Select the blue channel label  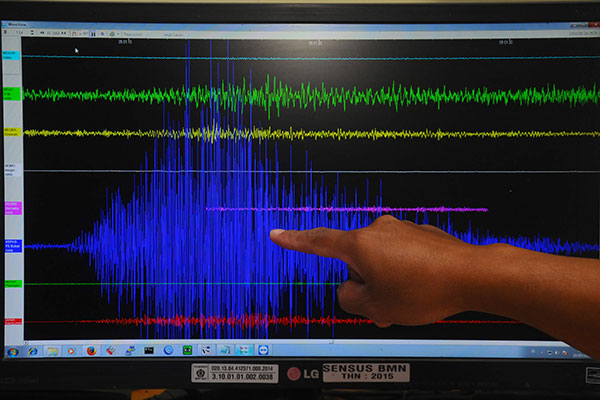pos(11,246)
